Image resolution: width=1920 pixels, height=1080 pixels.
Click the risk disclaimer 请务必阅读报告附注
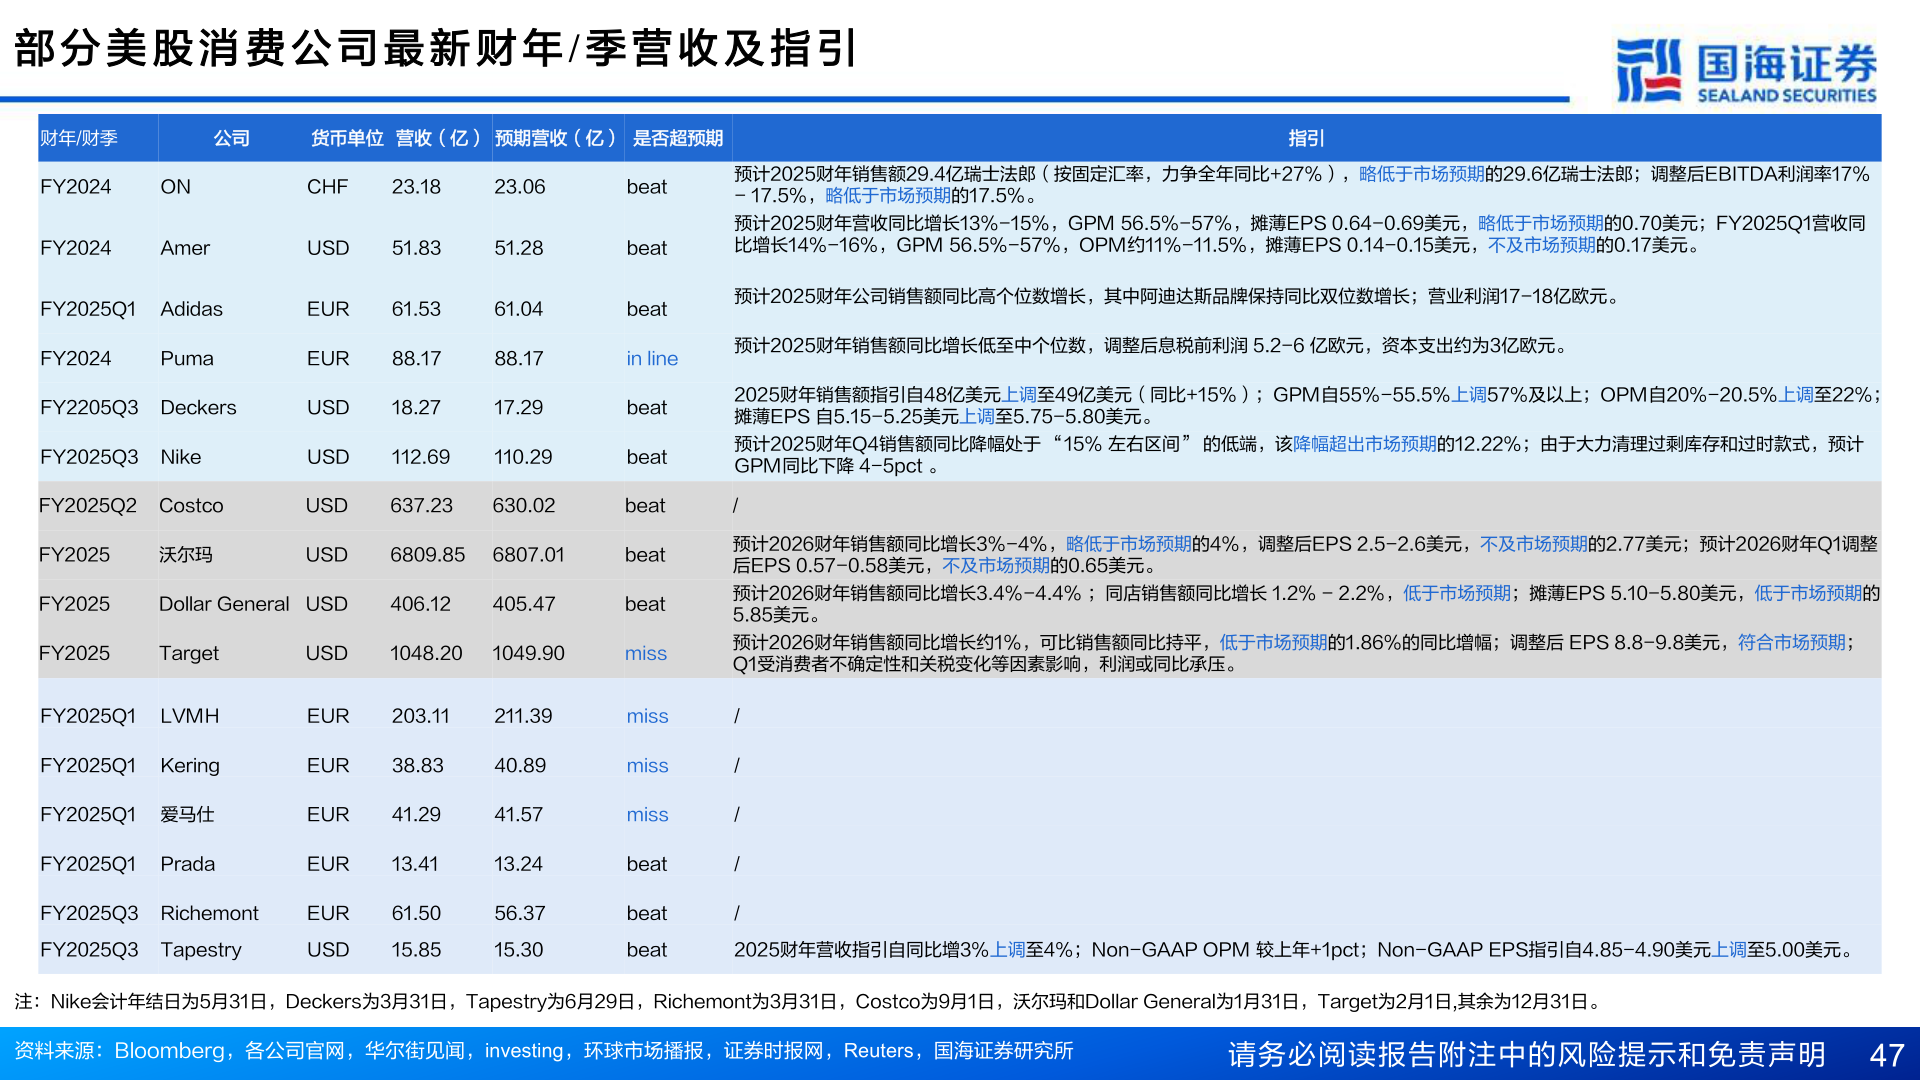[1526, 1055]
